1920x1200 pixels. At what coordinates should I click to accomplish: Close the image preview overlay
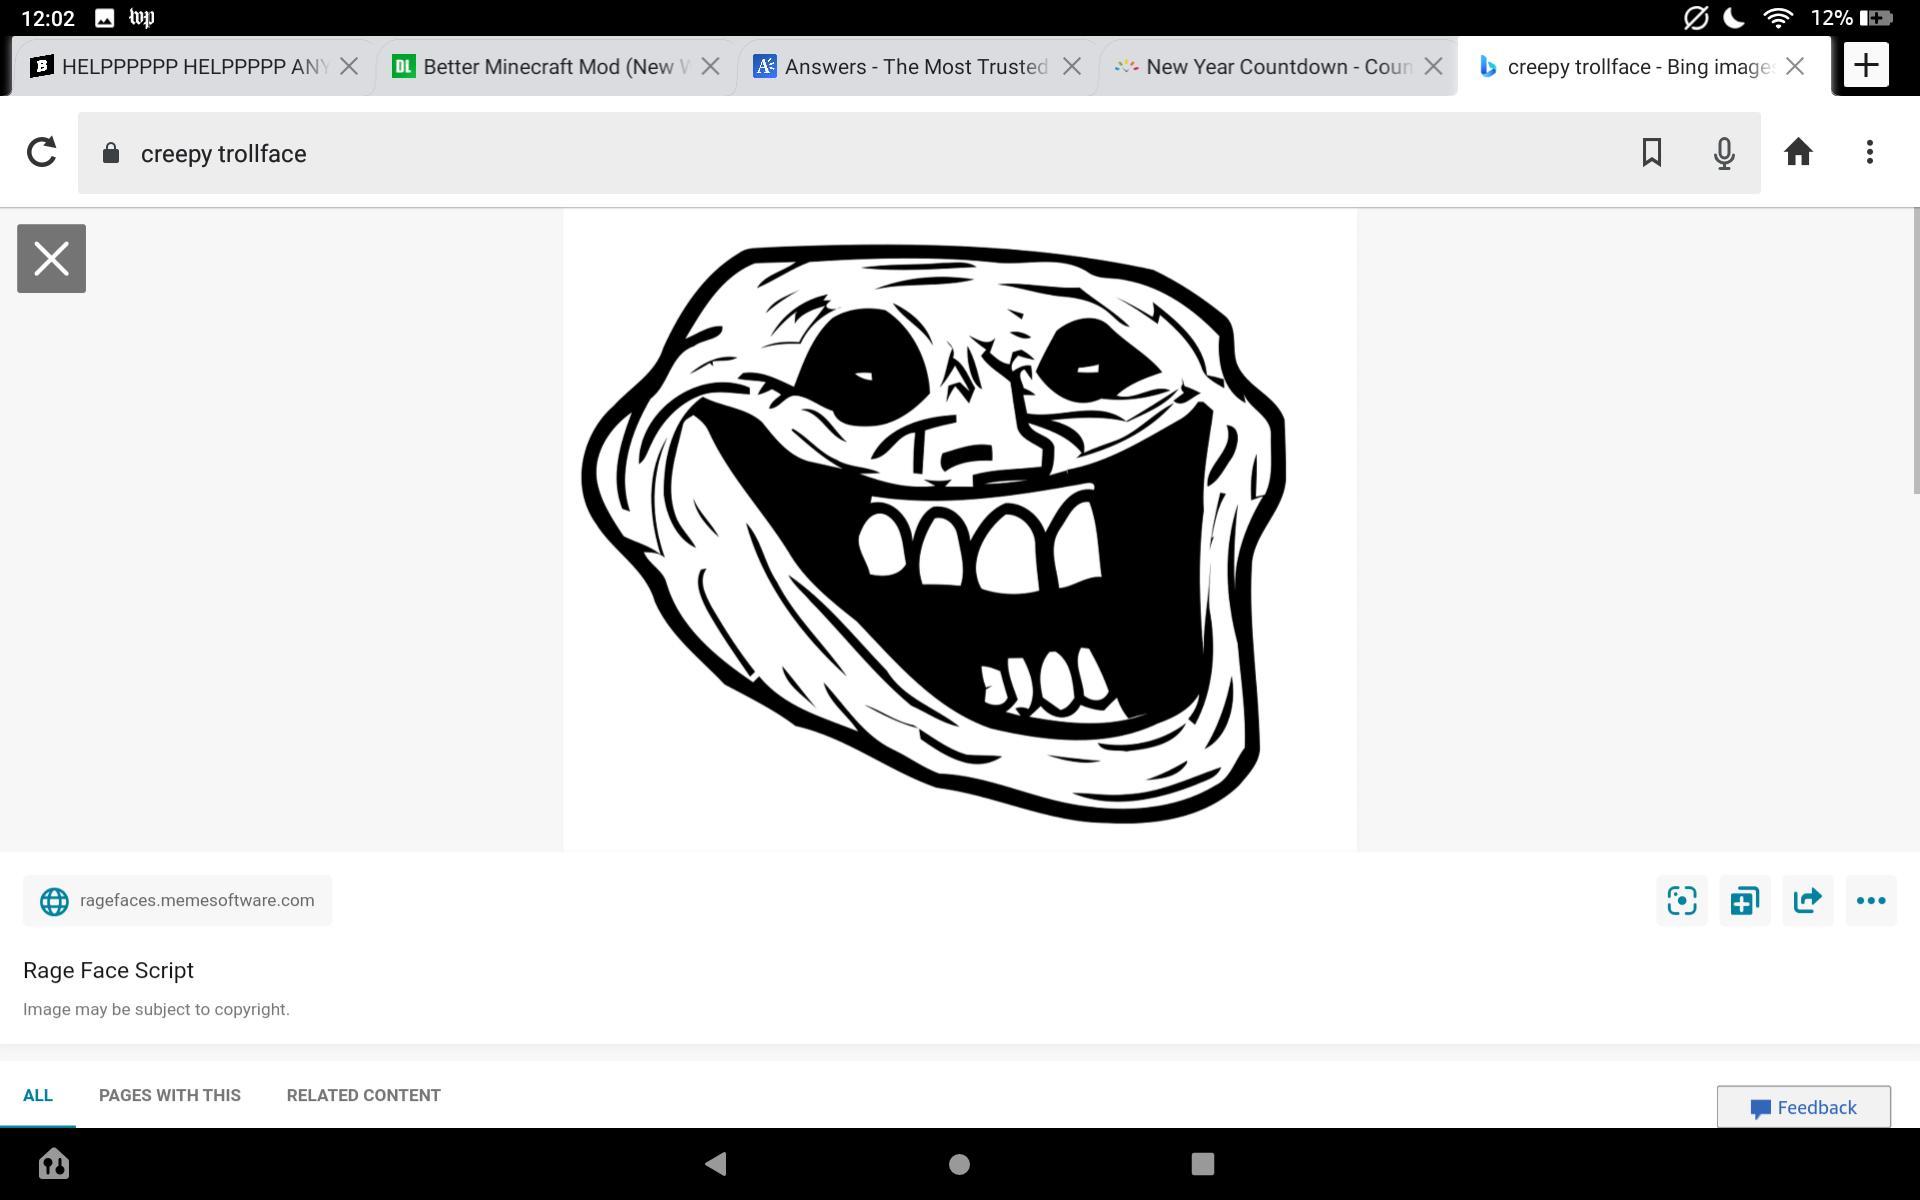[x=51, y=259]
